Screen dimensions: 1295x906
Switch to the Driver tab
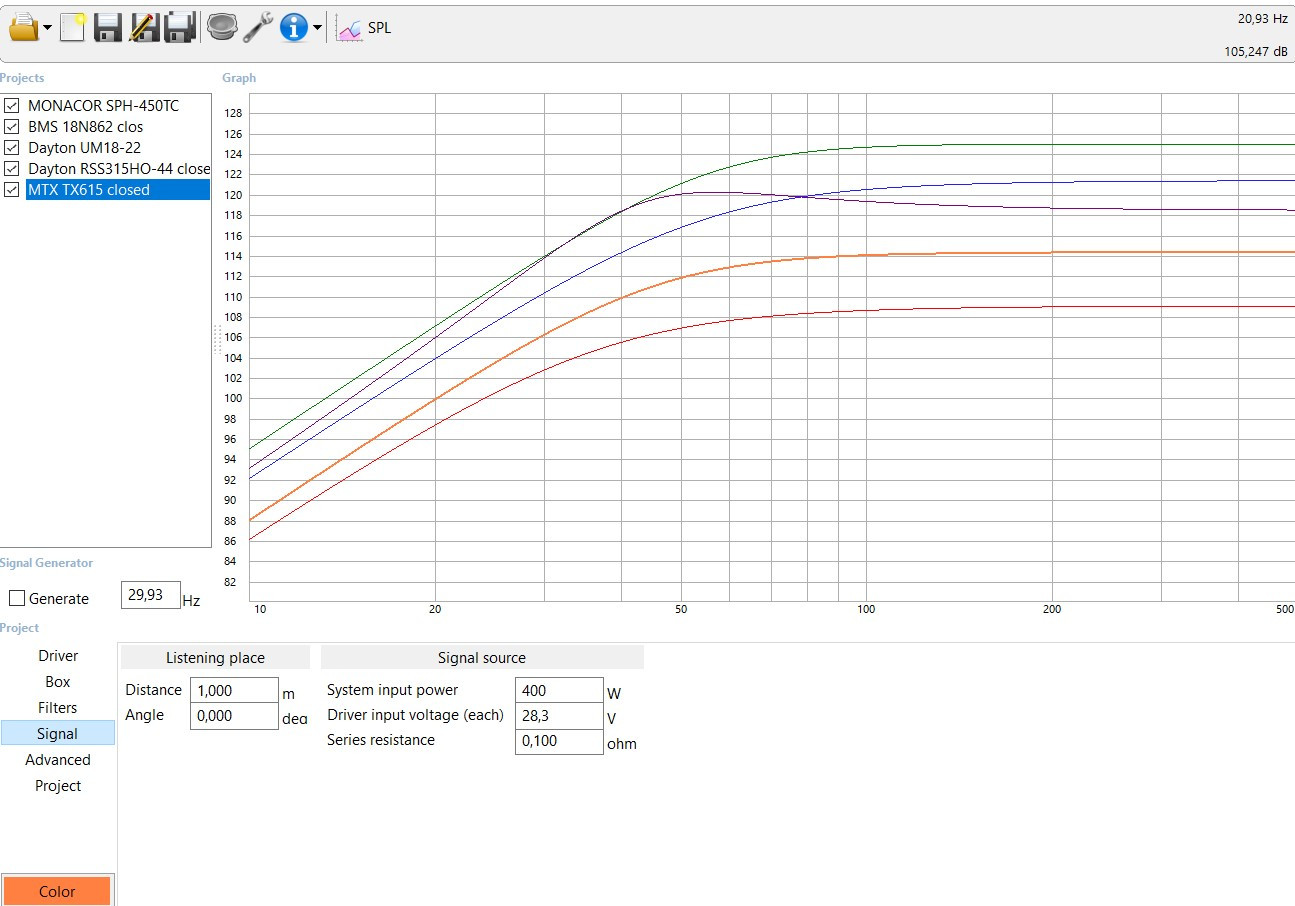pos(58,656)
